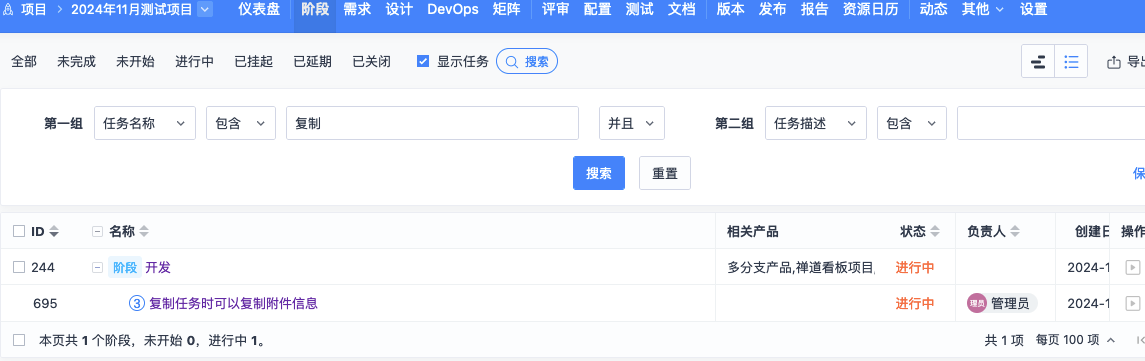Screen dimensions: 1145x361
Task: Open the 发布 tab
Action: [773, 10]
